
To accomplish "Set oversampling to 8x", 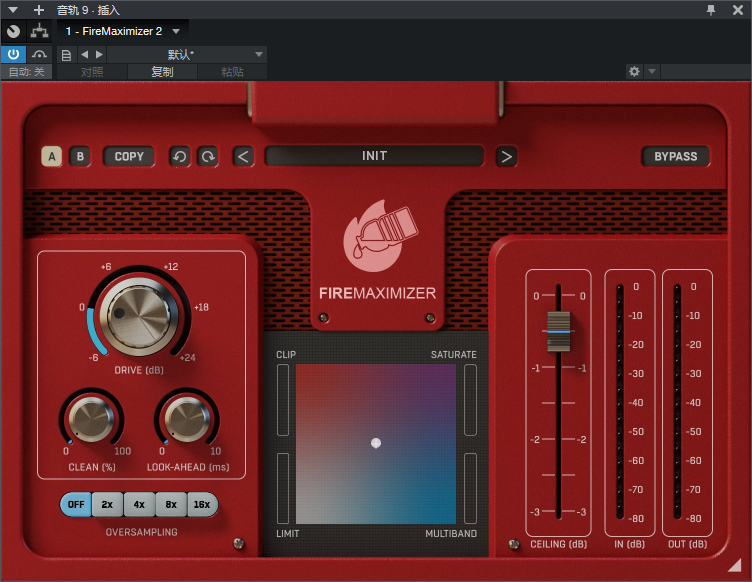I will 171,504.
